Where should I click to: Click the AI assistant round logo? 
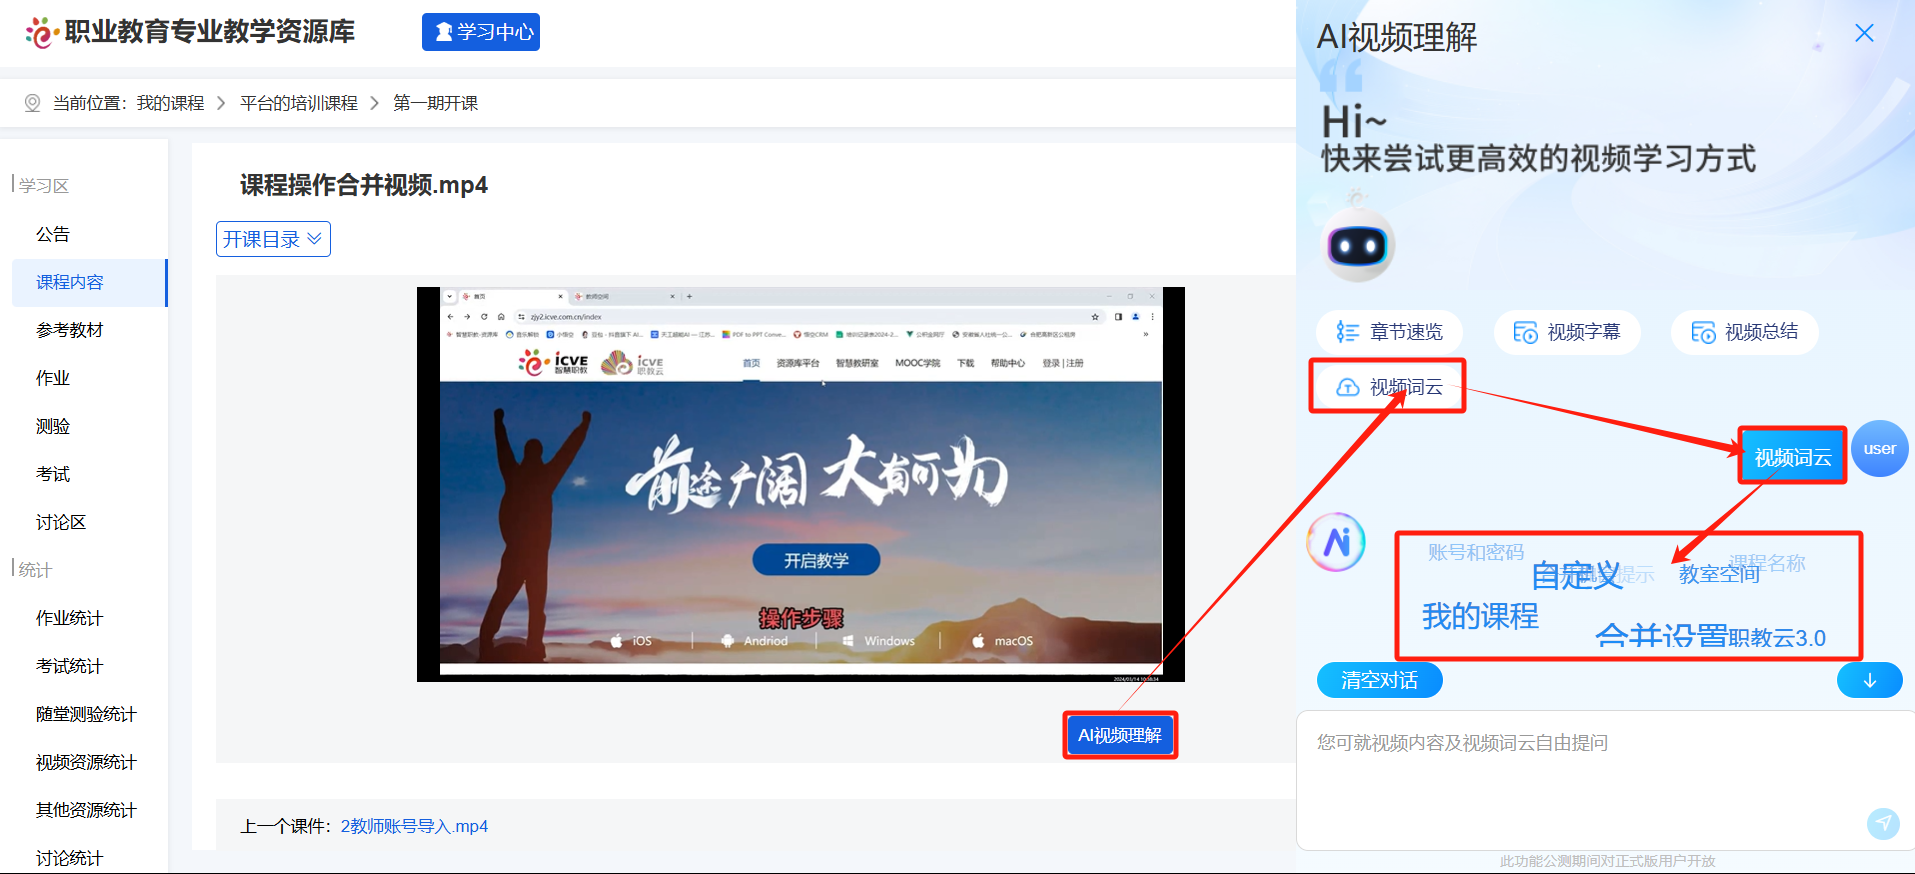[1336, 543]
